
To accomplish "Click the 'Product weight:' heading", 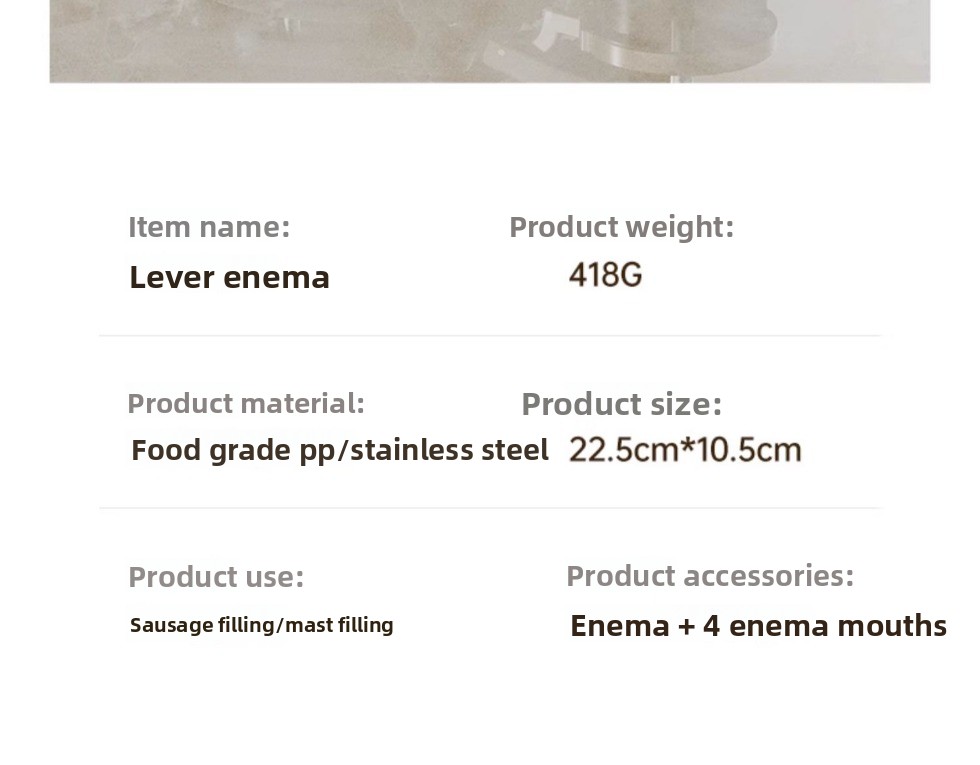I will point(622,228).
